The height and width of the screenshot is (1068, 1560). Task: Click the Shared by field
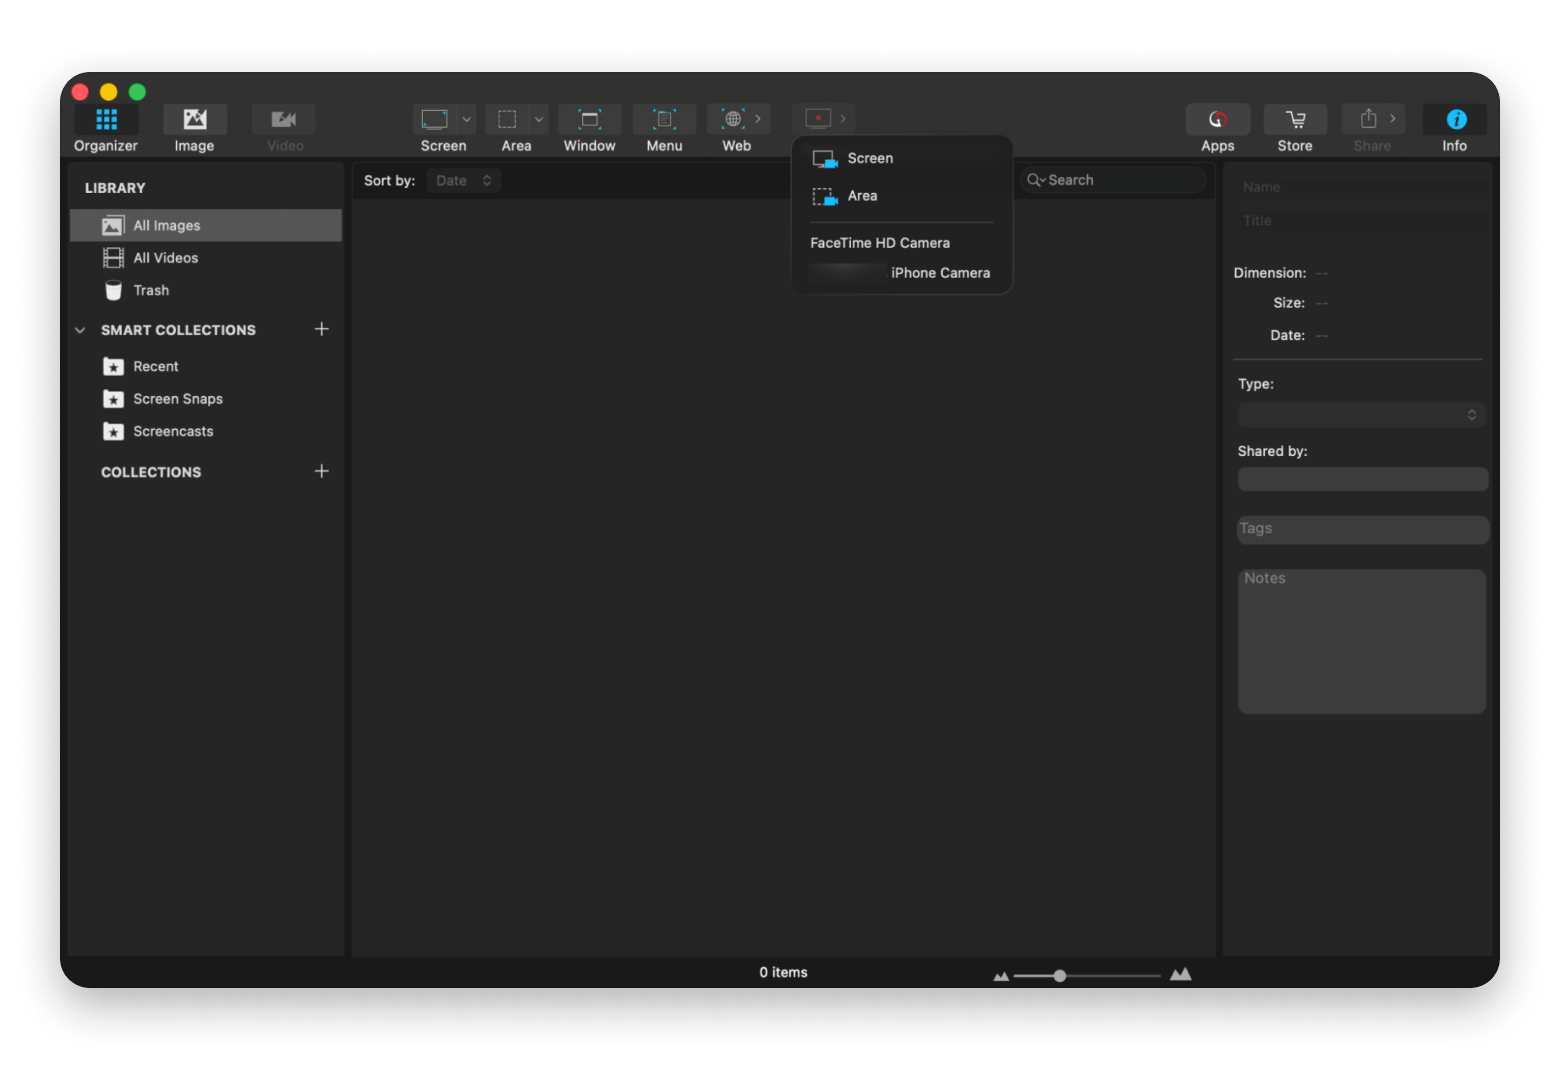1363,480
